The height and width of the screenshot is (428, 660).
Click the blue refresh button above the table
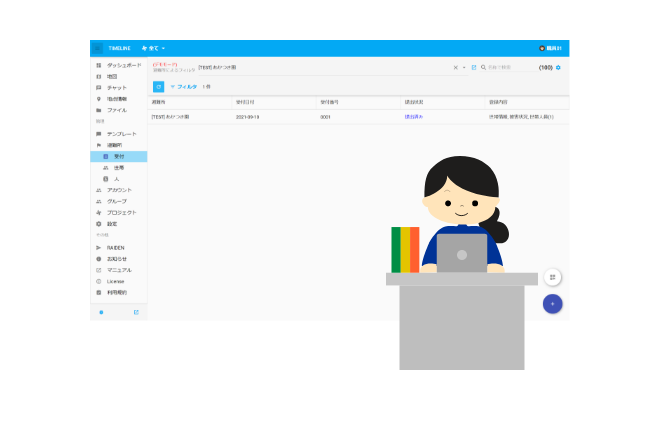tap(158, 87)
